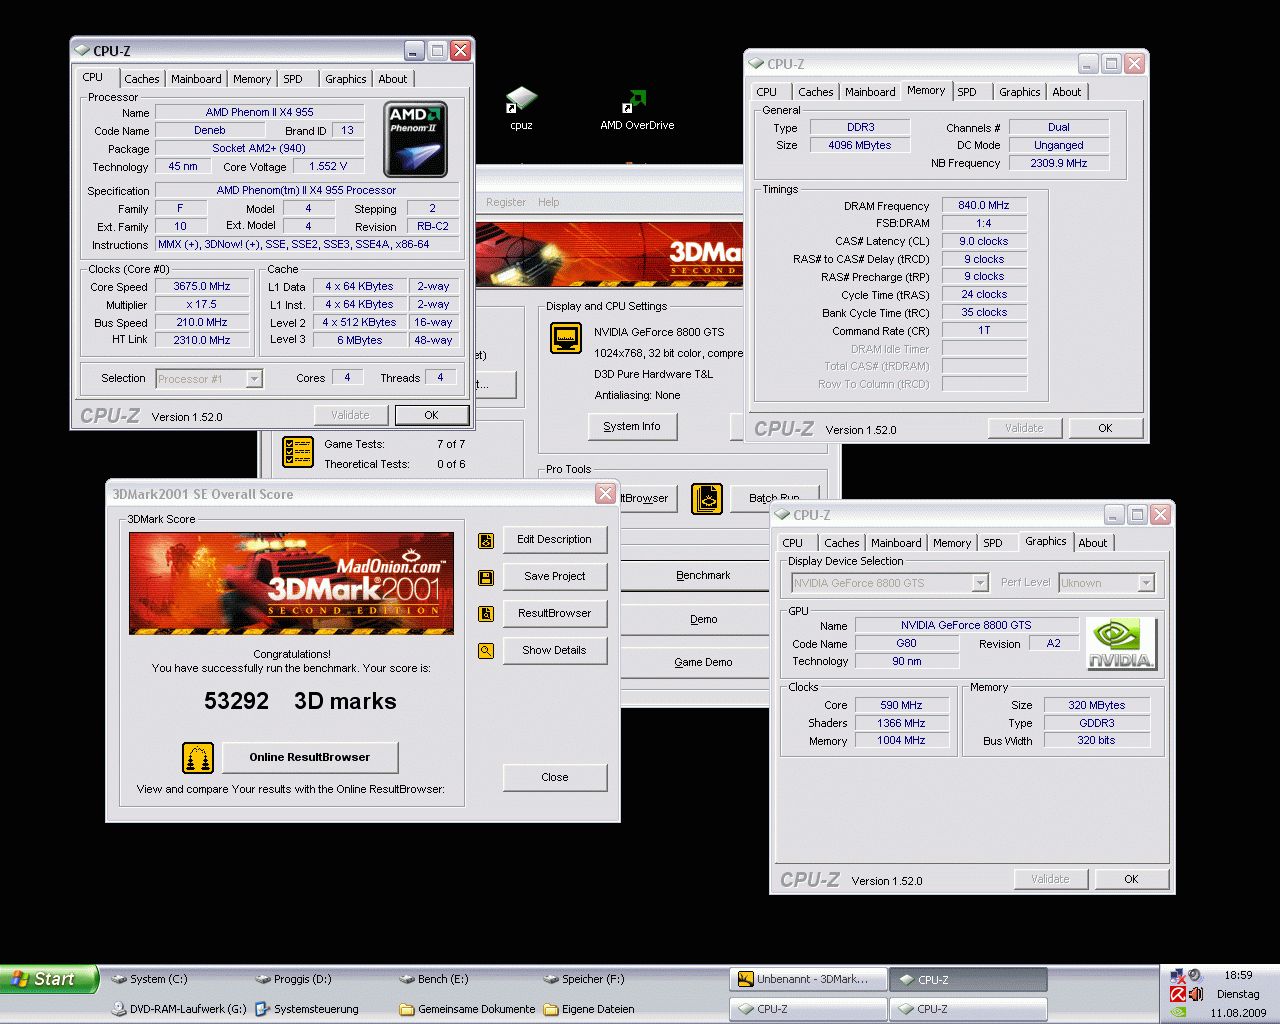Click the yellow tests list icon in 3DMark
1280x1024 pixels.
[x=297, y=452]
